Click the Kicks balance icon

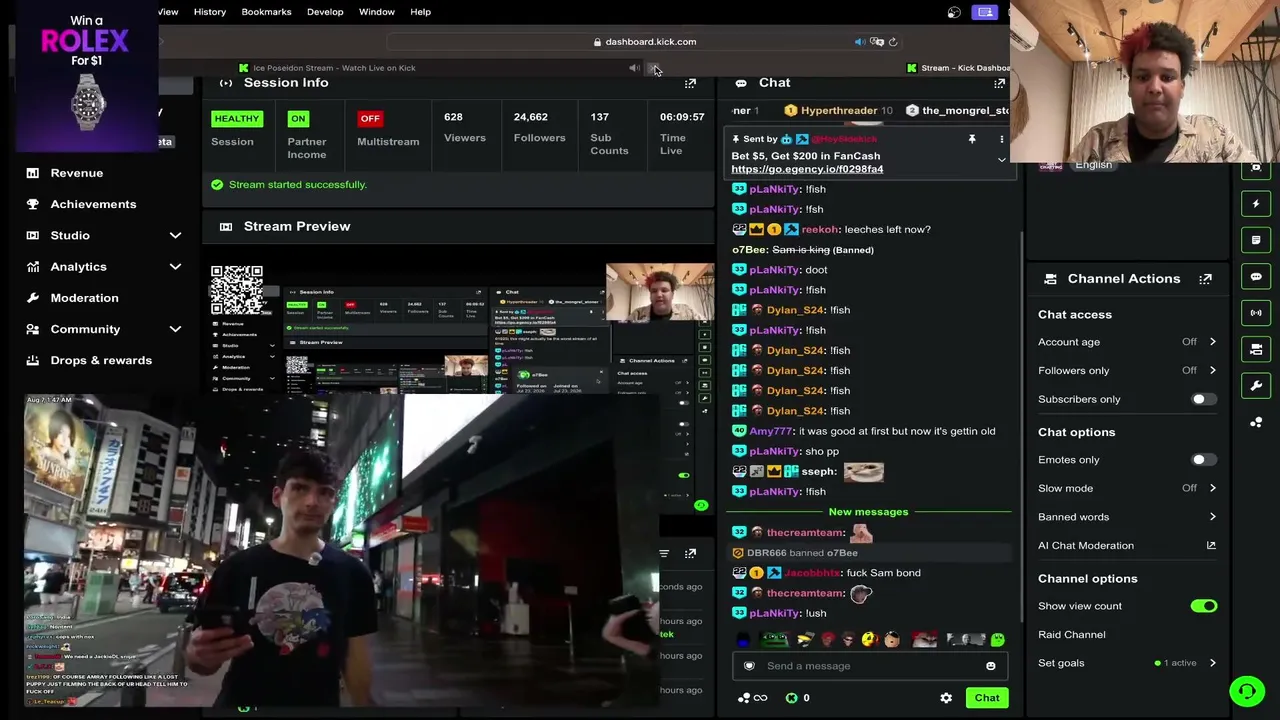791,698
